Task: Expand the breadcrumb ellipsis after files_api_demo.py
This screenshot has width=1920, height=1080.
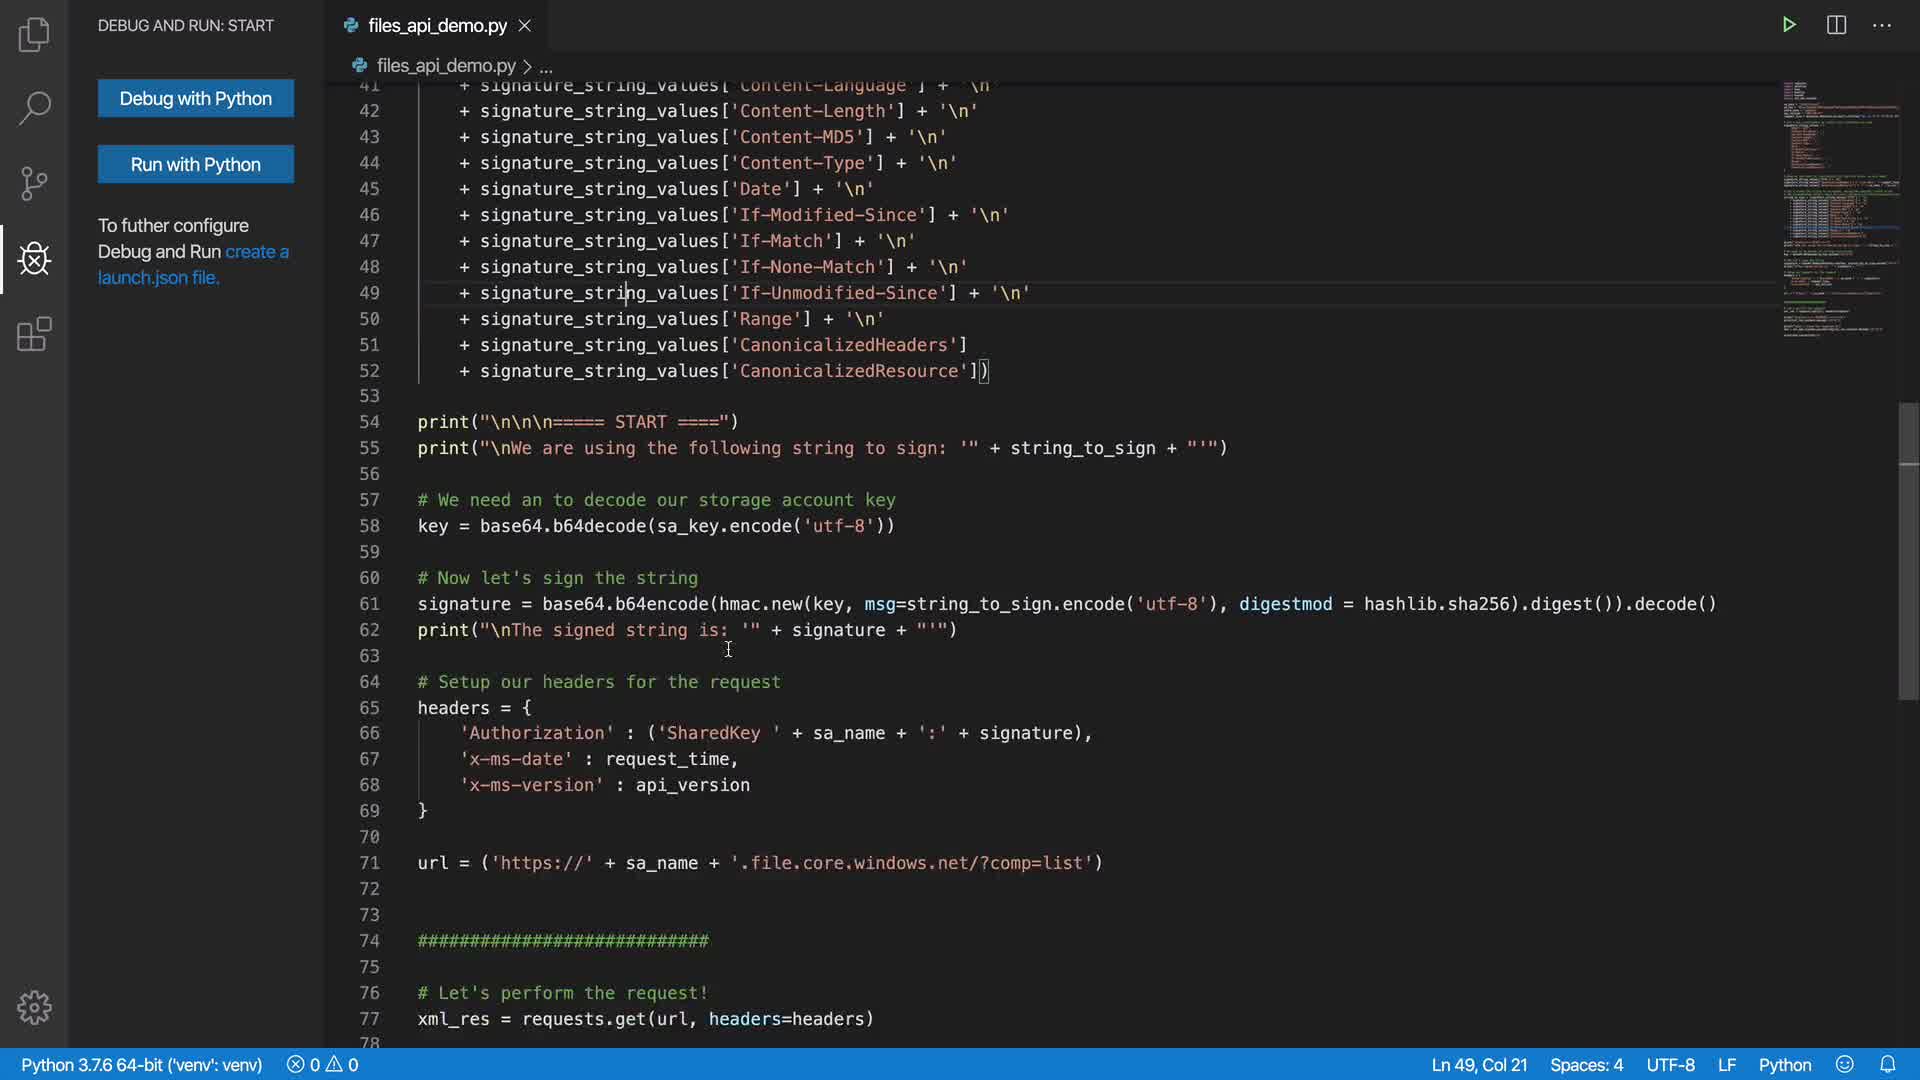Action: (546, 66)
